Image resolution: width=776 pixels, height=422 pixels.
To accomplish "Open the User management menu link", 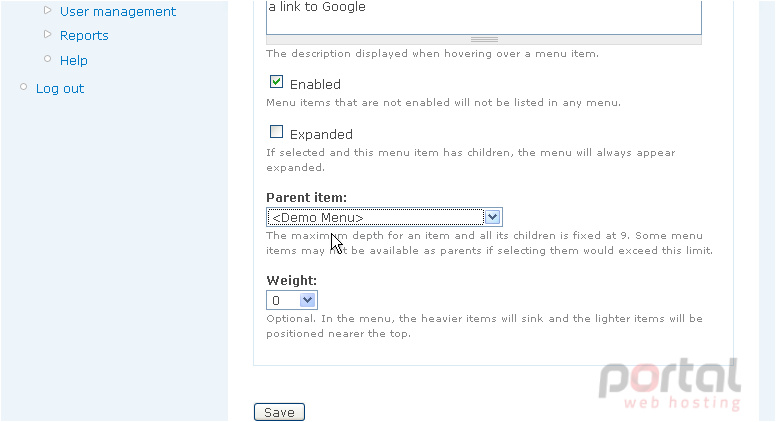I will pos(118,11).
